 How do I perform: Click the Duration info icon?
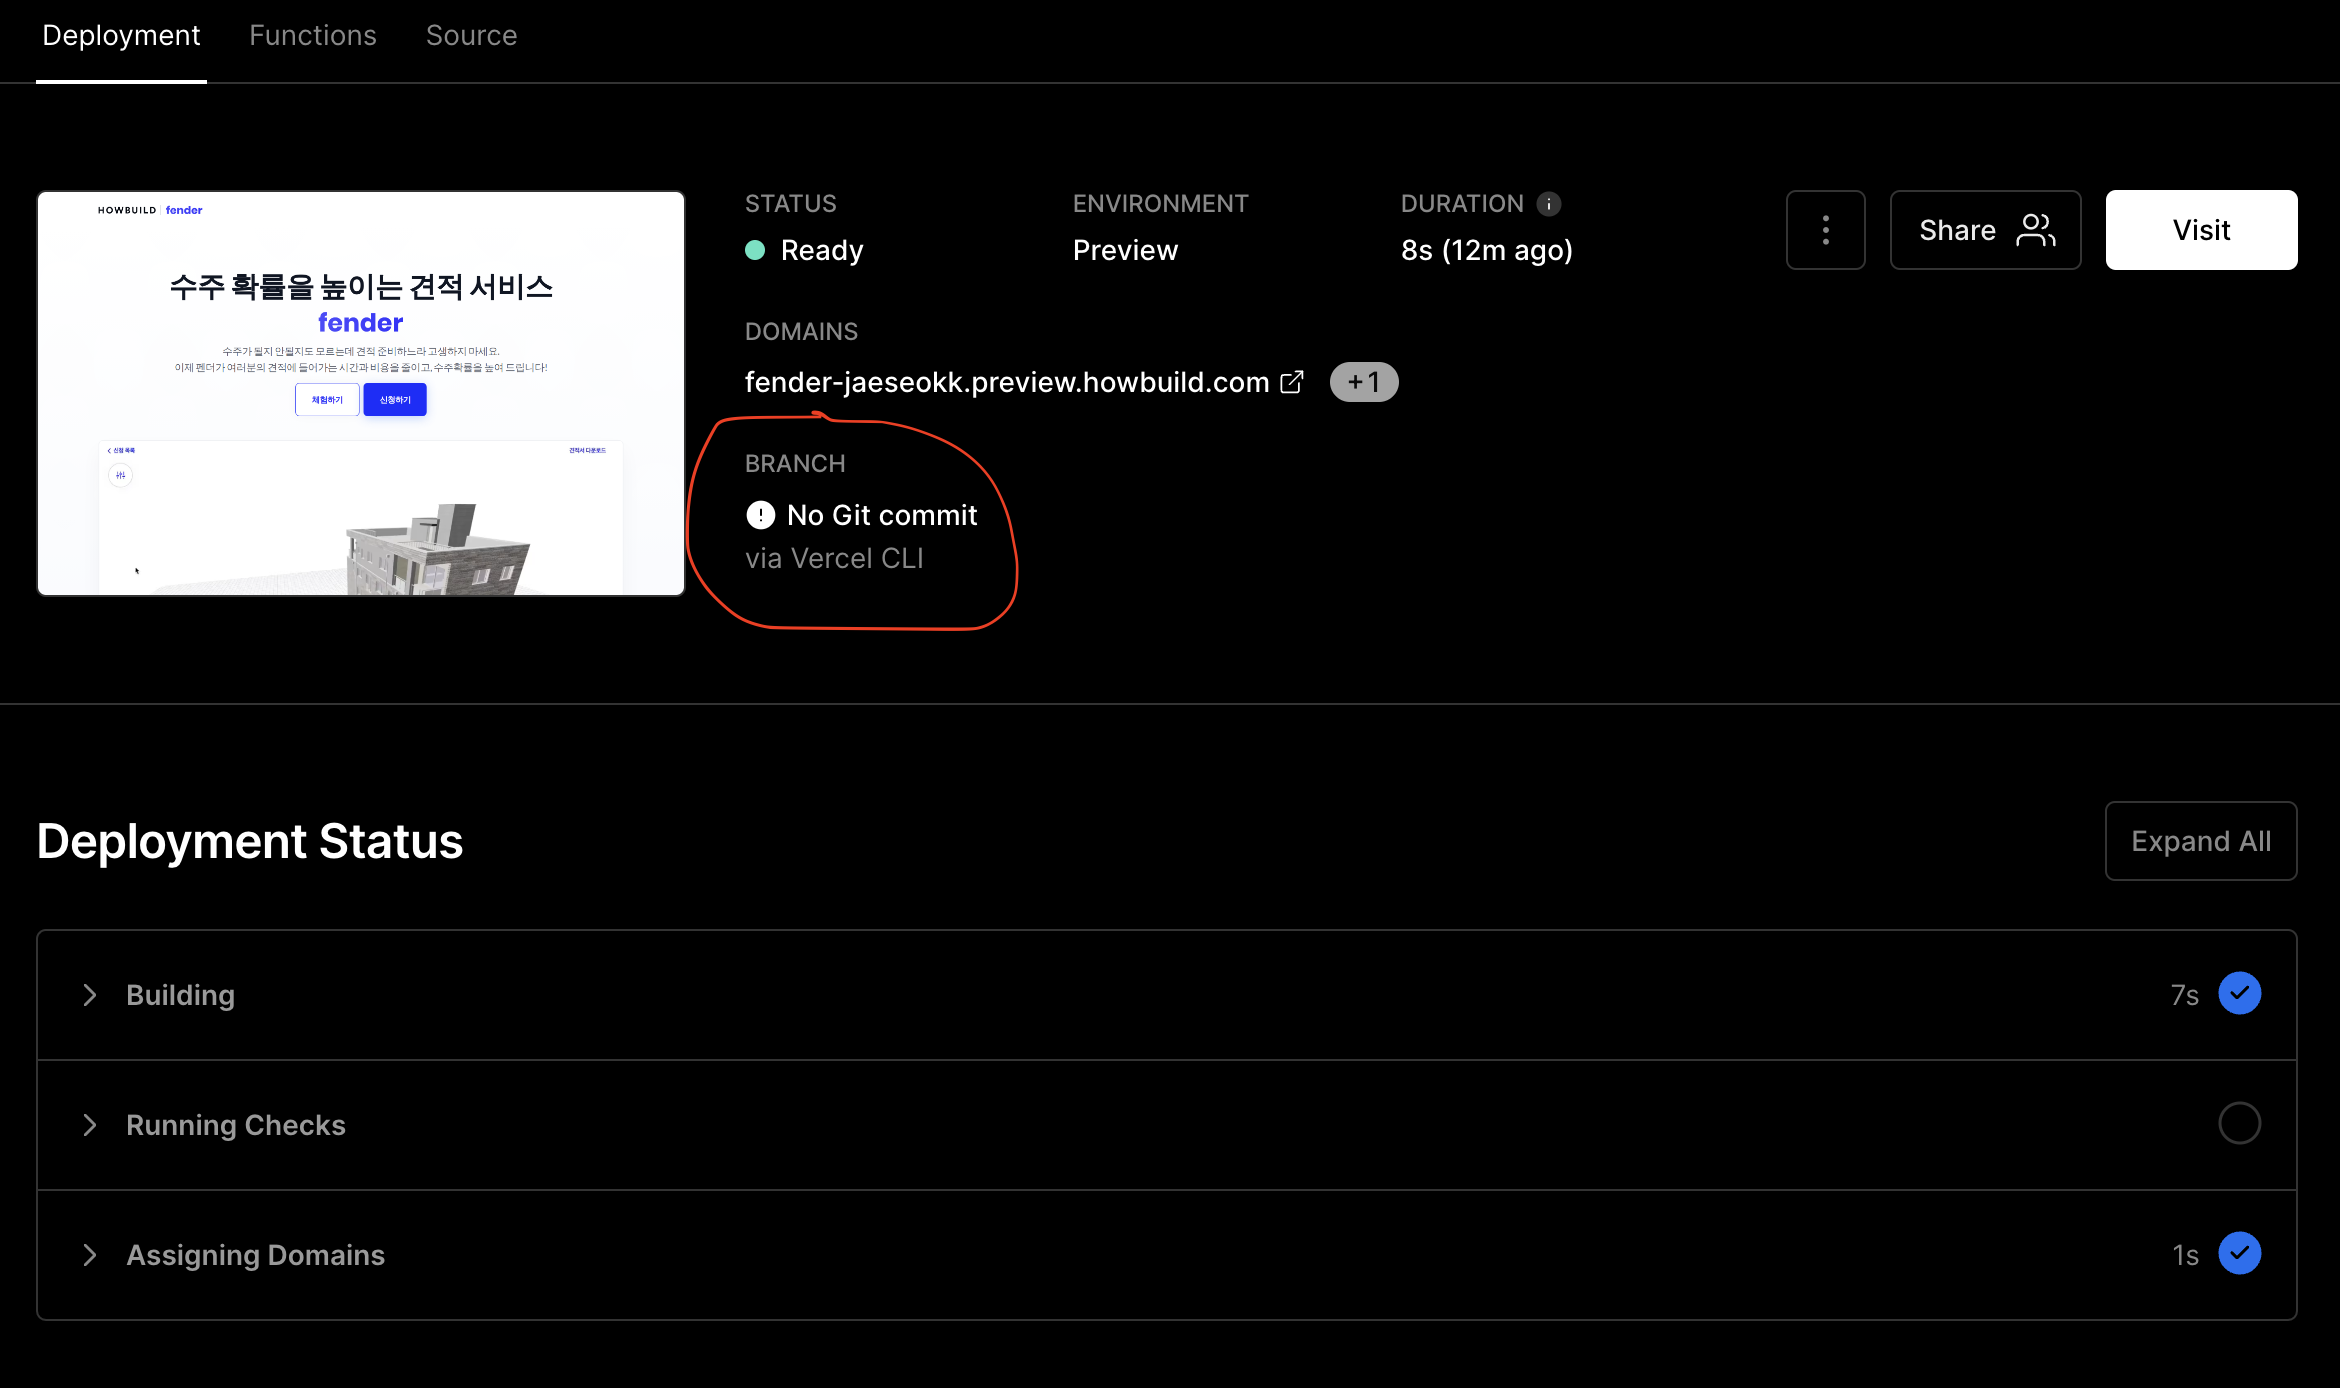click(1548, 203)
